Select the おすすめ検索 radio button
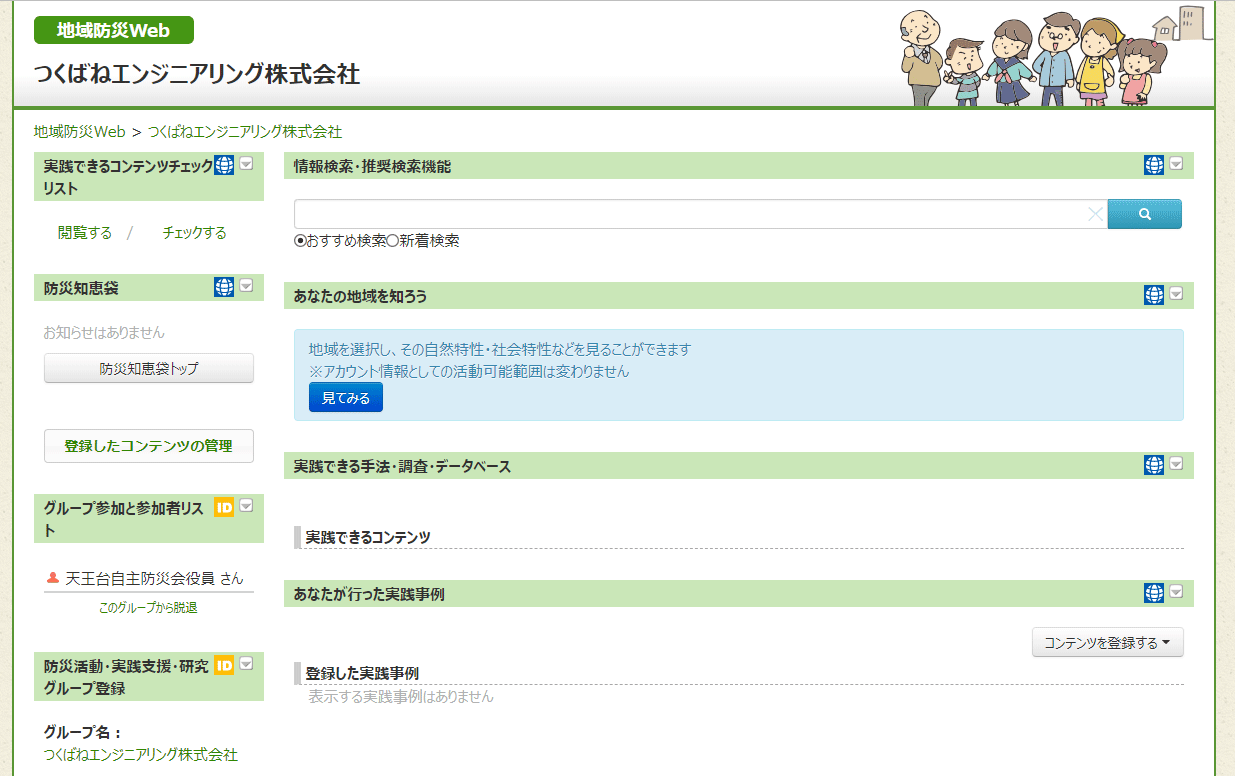This screenshot has width=1235, height=776. tap(300, 241)
